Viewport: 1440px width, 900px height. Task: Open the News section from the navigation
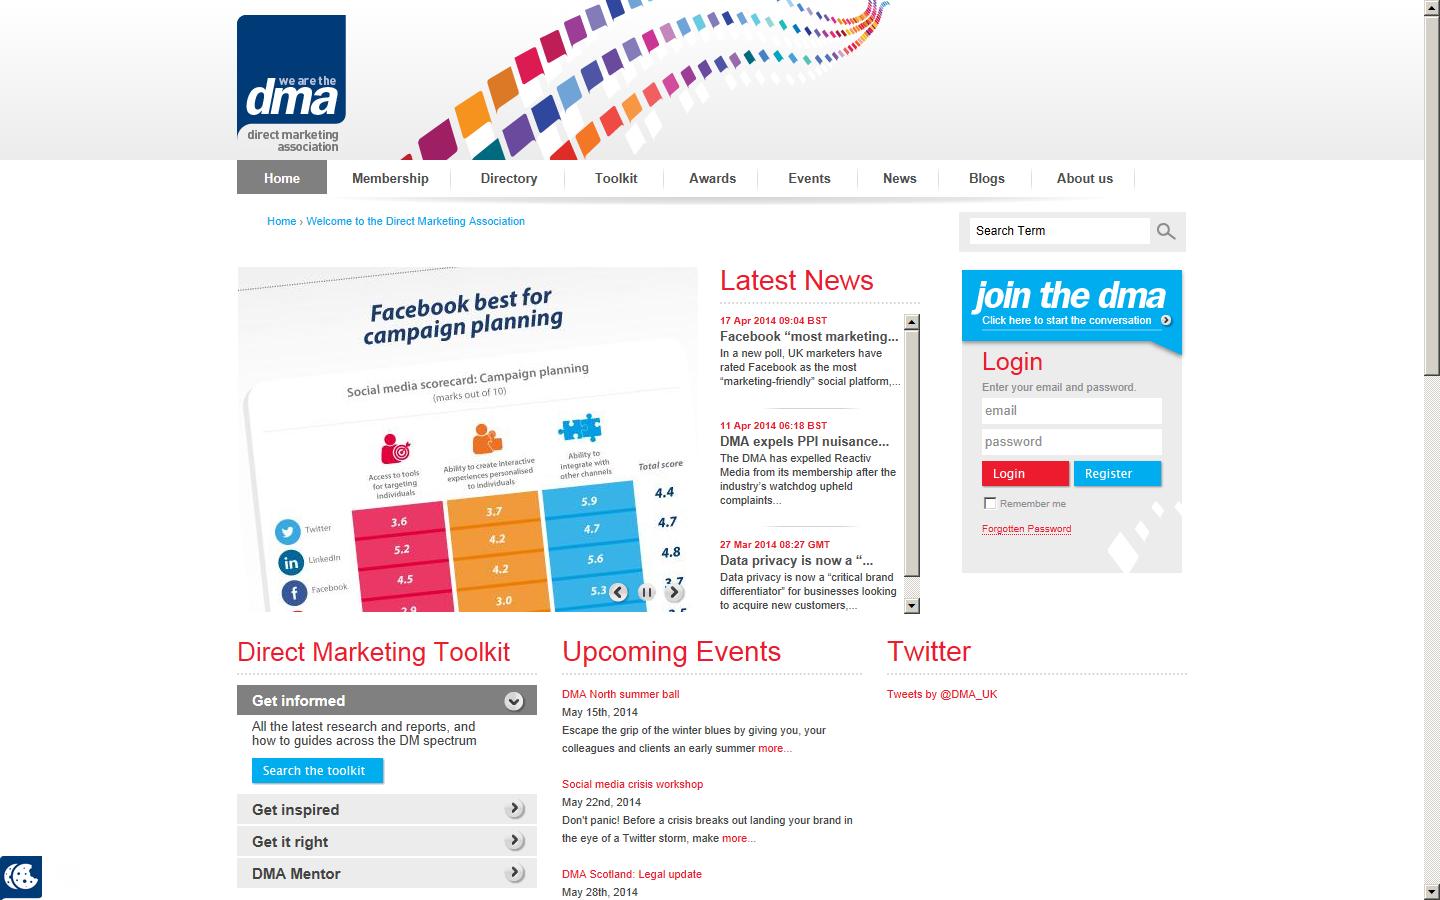[898, 178]
